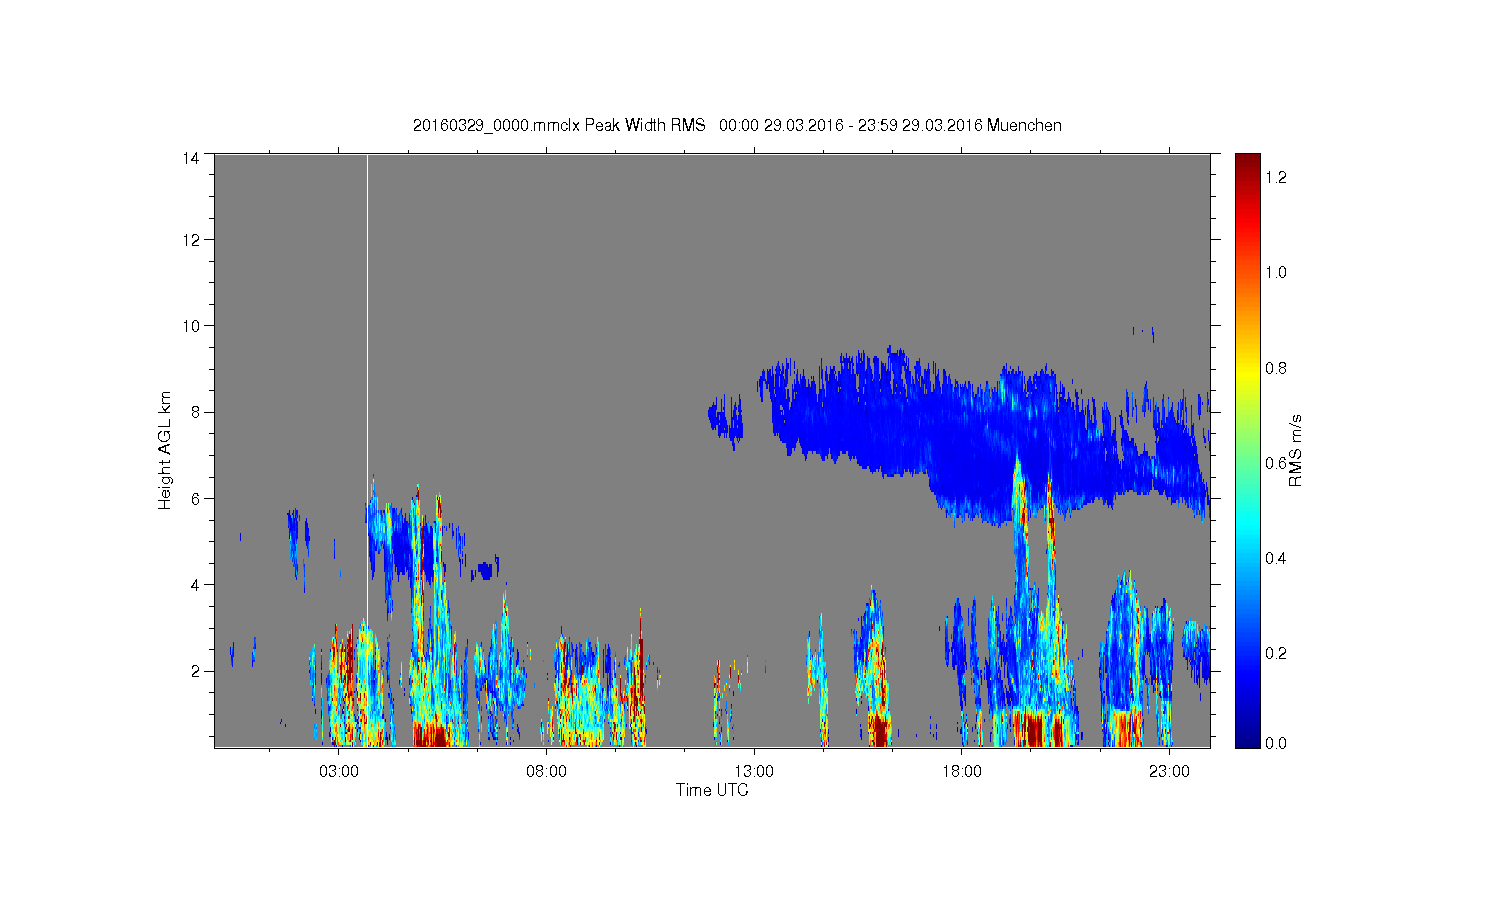Click the height axis label 12
1500x900 pixels.
coord(192,239)
